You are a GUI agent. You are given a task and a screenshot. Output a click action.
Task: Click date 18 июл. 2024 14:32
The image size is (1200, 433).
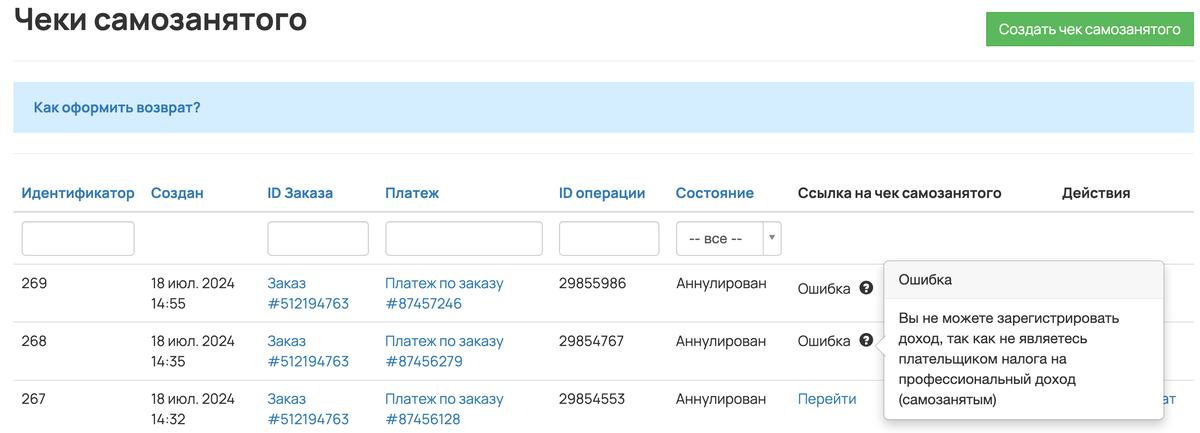click(193, 409)
